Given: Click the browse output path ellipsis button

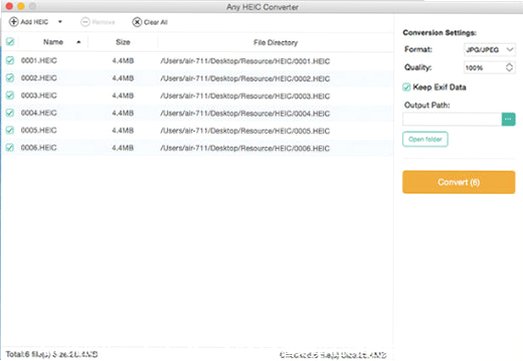Looking at the screenshot, I should point(508,119).
